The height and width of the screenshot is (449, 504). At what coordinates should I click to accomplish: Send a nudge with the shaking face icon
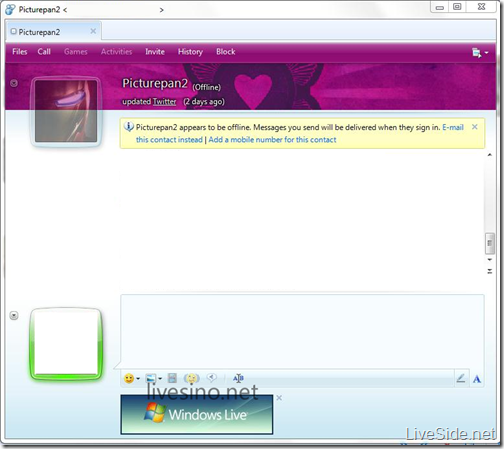coord(191,378)
